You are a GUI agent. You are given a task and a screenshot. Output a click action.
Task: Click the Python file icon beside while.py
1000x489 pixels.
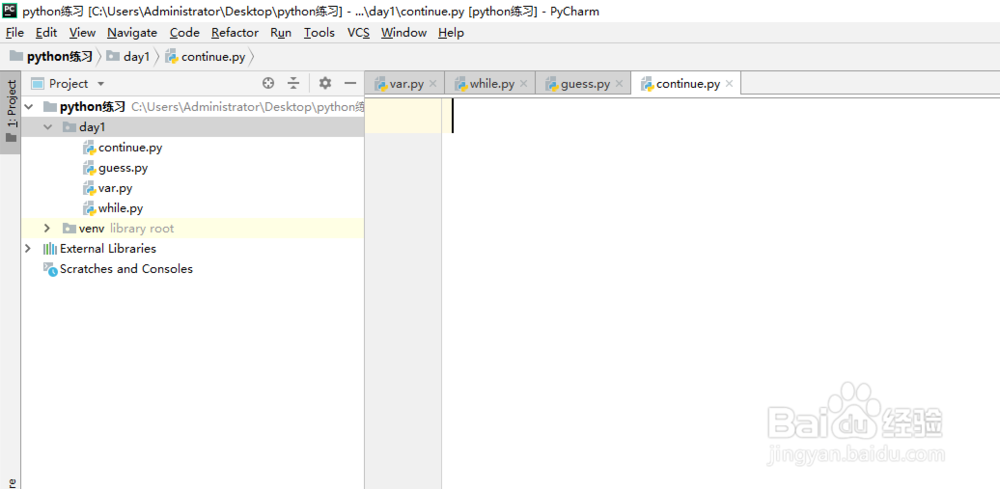(89, 208)
